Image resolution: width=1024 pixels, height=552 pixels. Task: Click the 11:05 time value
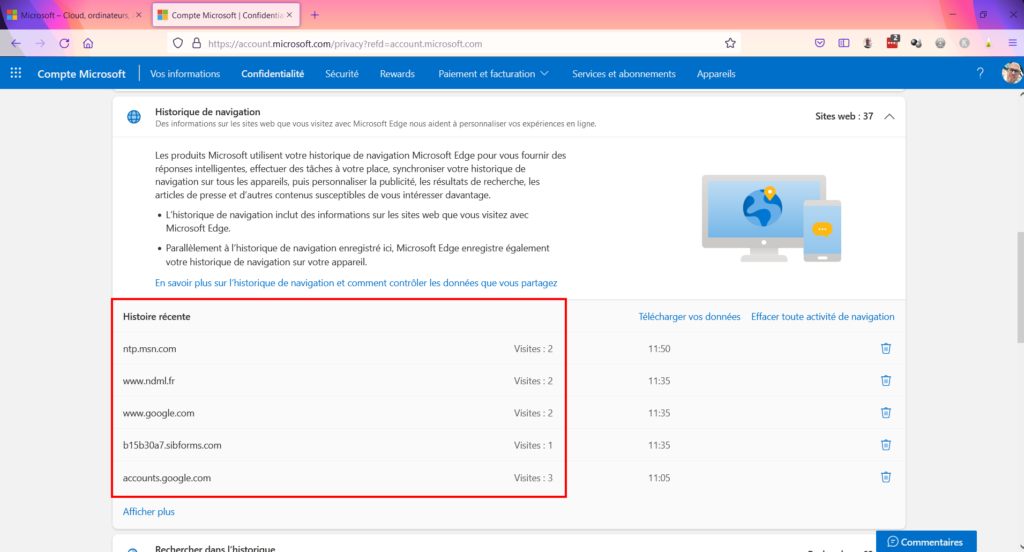(659, 478)
